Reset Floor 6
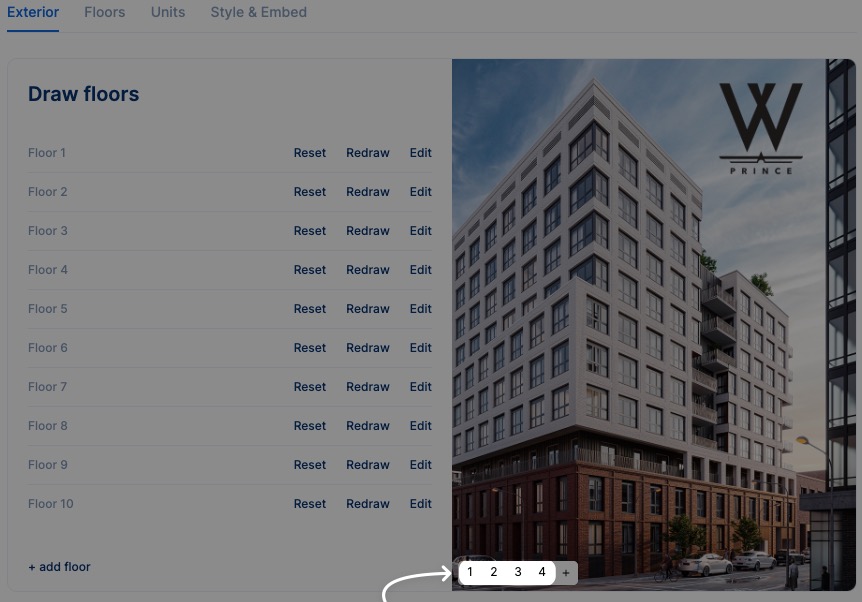 (x=310, y=348)
